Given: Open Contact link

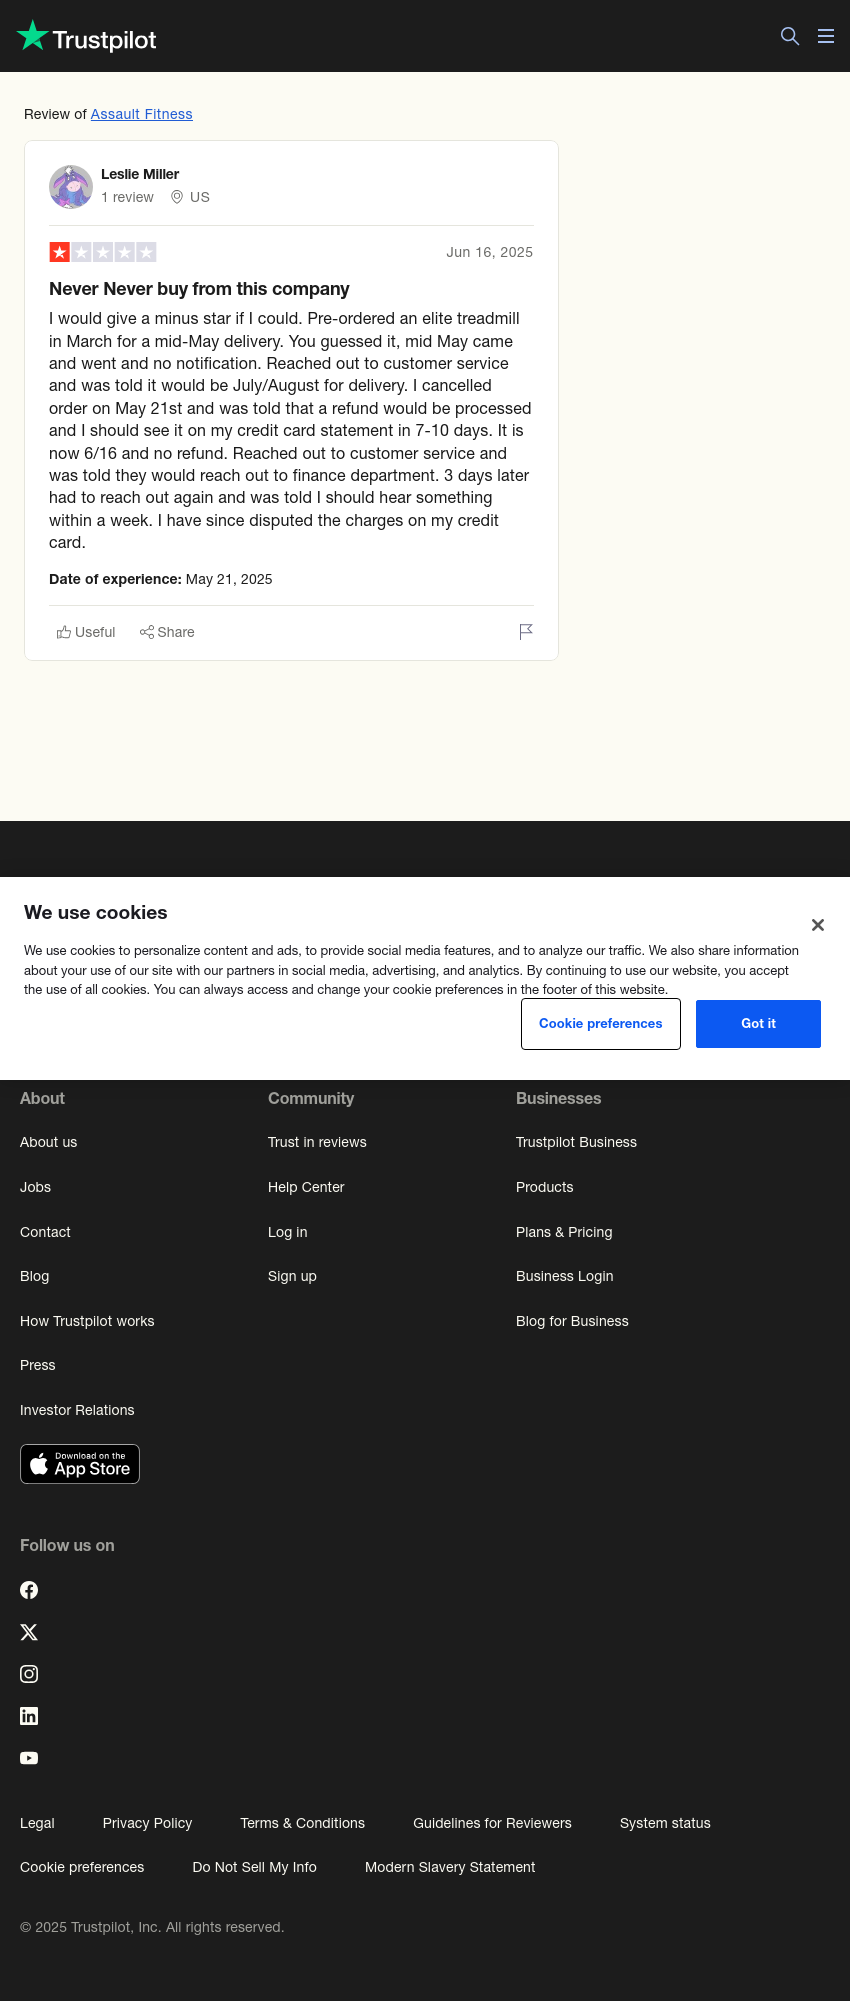Looking at the screenshot, I should tap(46, 1232).
